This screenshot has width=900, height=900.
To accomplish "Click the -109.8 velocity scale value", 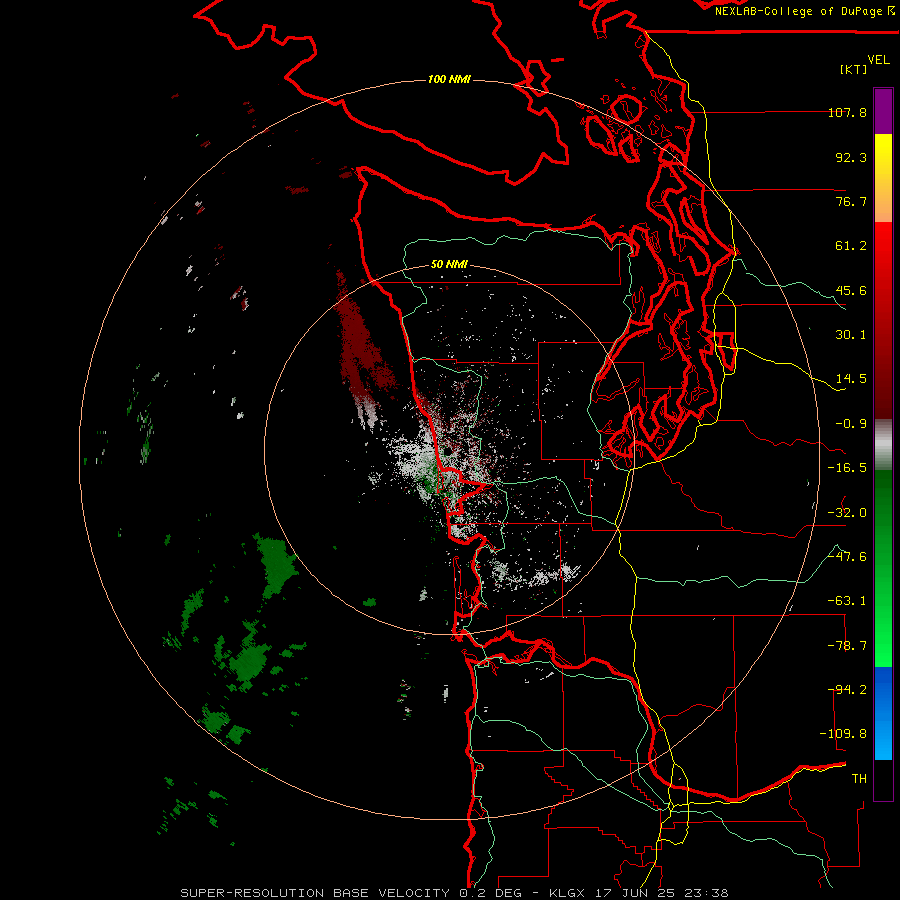I will click(x=843, y=734).
